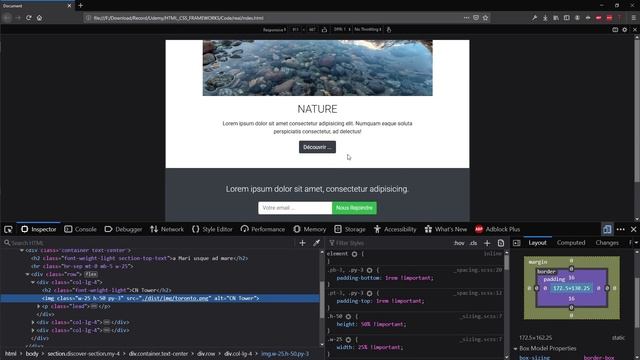The height and width of the screenshot is (360, 640).
Task: Open devtools customize menu (three dots)
Action: coord(620,229)
